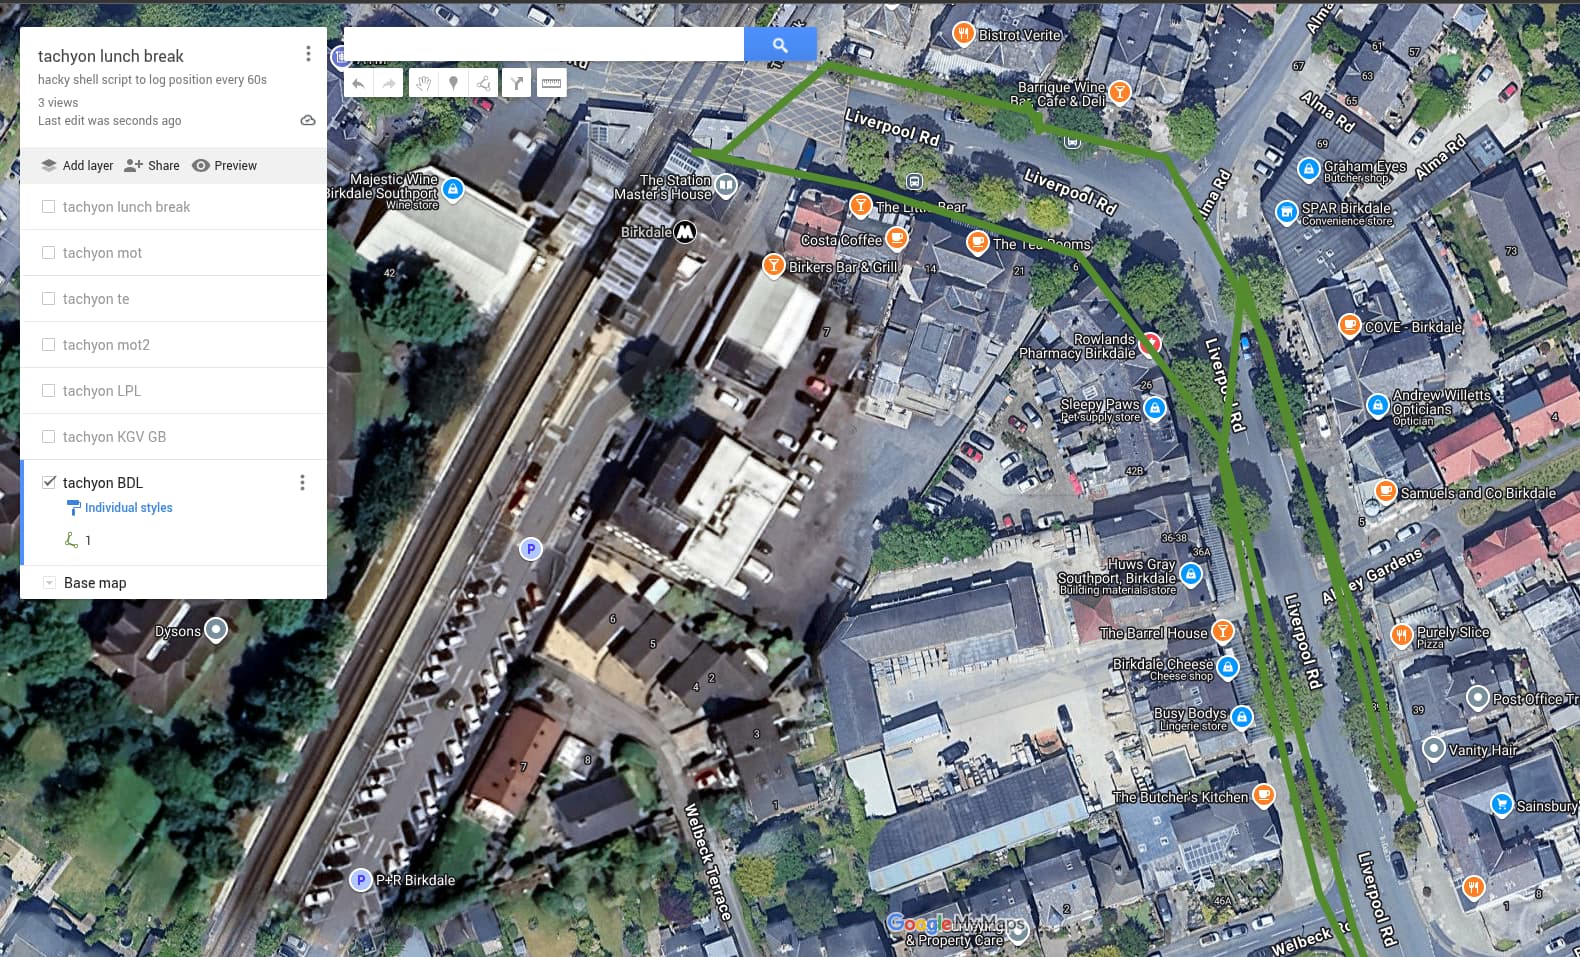
Task: Click SPAR Birkdale convenience store marker
Action: (x=1286, y=212)
